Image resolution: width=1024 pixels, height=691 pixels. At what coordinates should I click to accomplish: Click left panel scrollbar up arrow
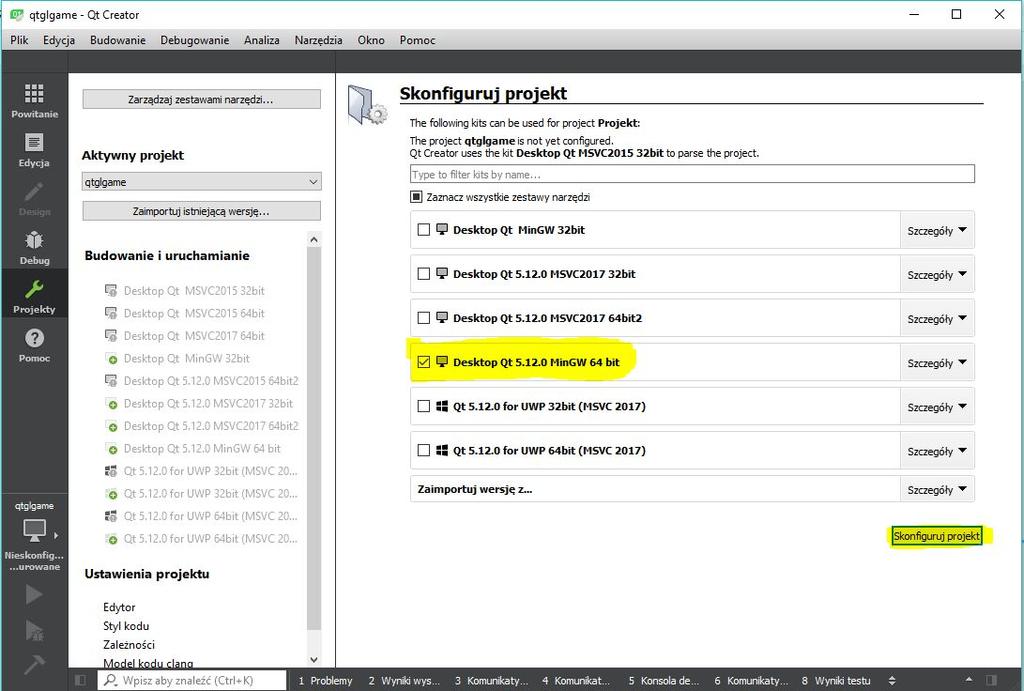tap(314, 240)
